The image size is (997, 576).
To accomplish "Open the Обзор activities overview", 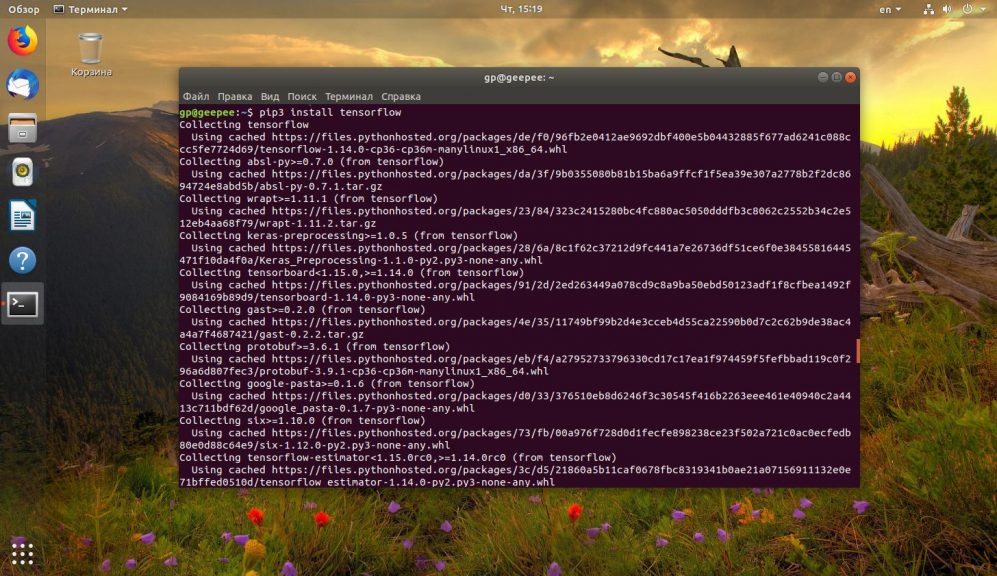I will tap(24, 9).
